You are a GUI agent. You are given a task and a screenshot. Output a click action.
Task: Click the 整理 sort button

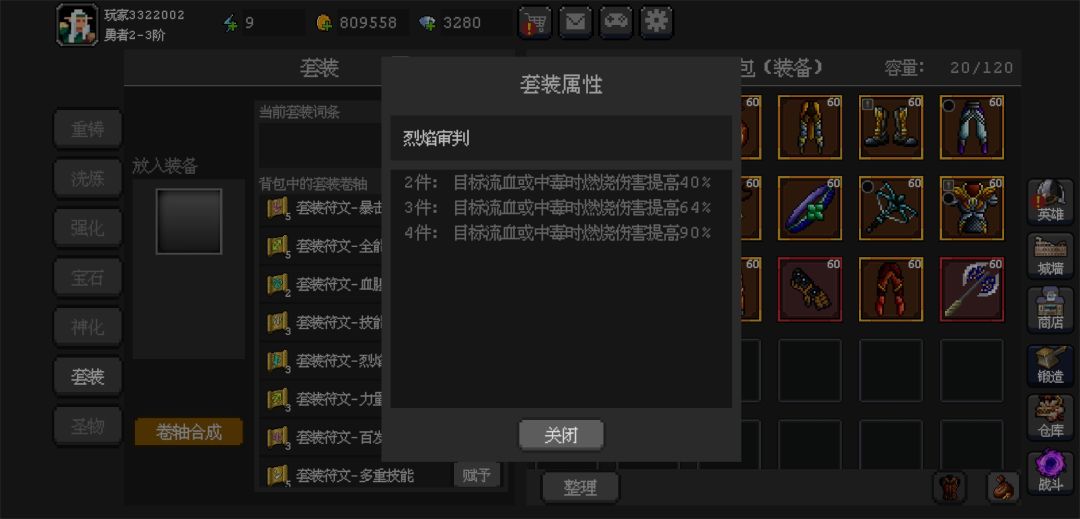pyautogui.click(x=580, y=487)
